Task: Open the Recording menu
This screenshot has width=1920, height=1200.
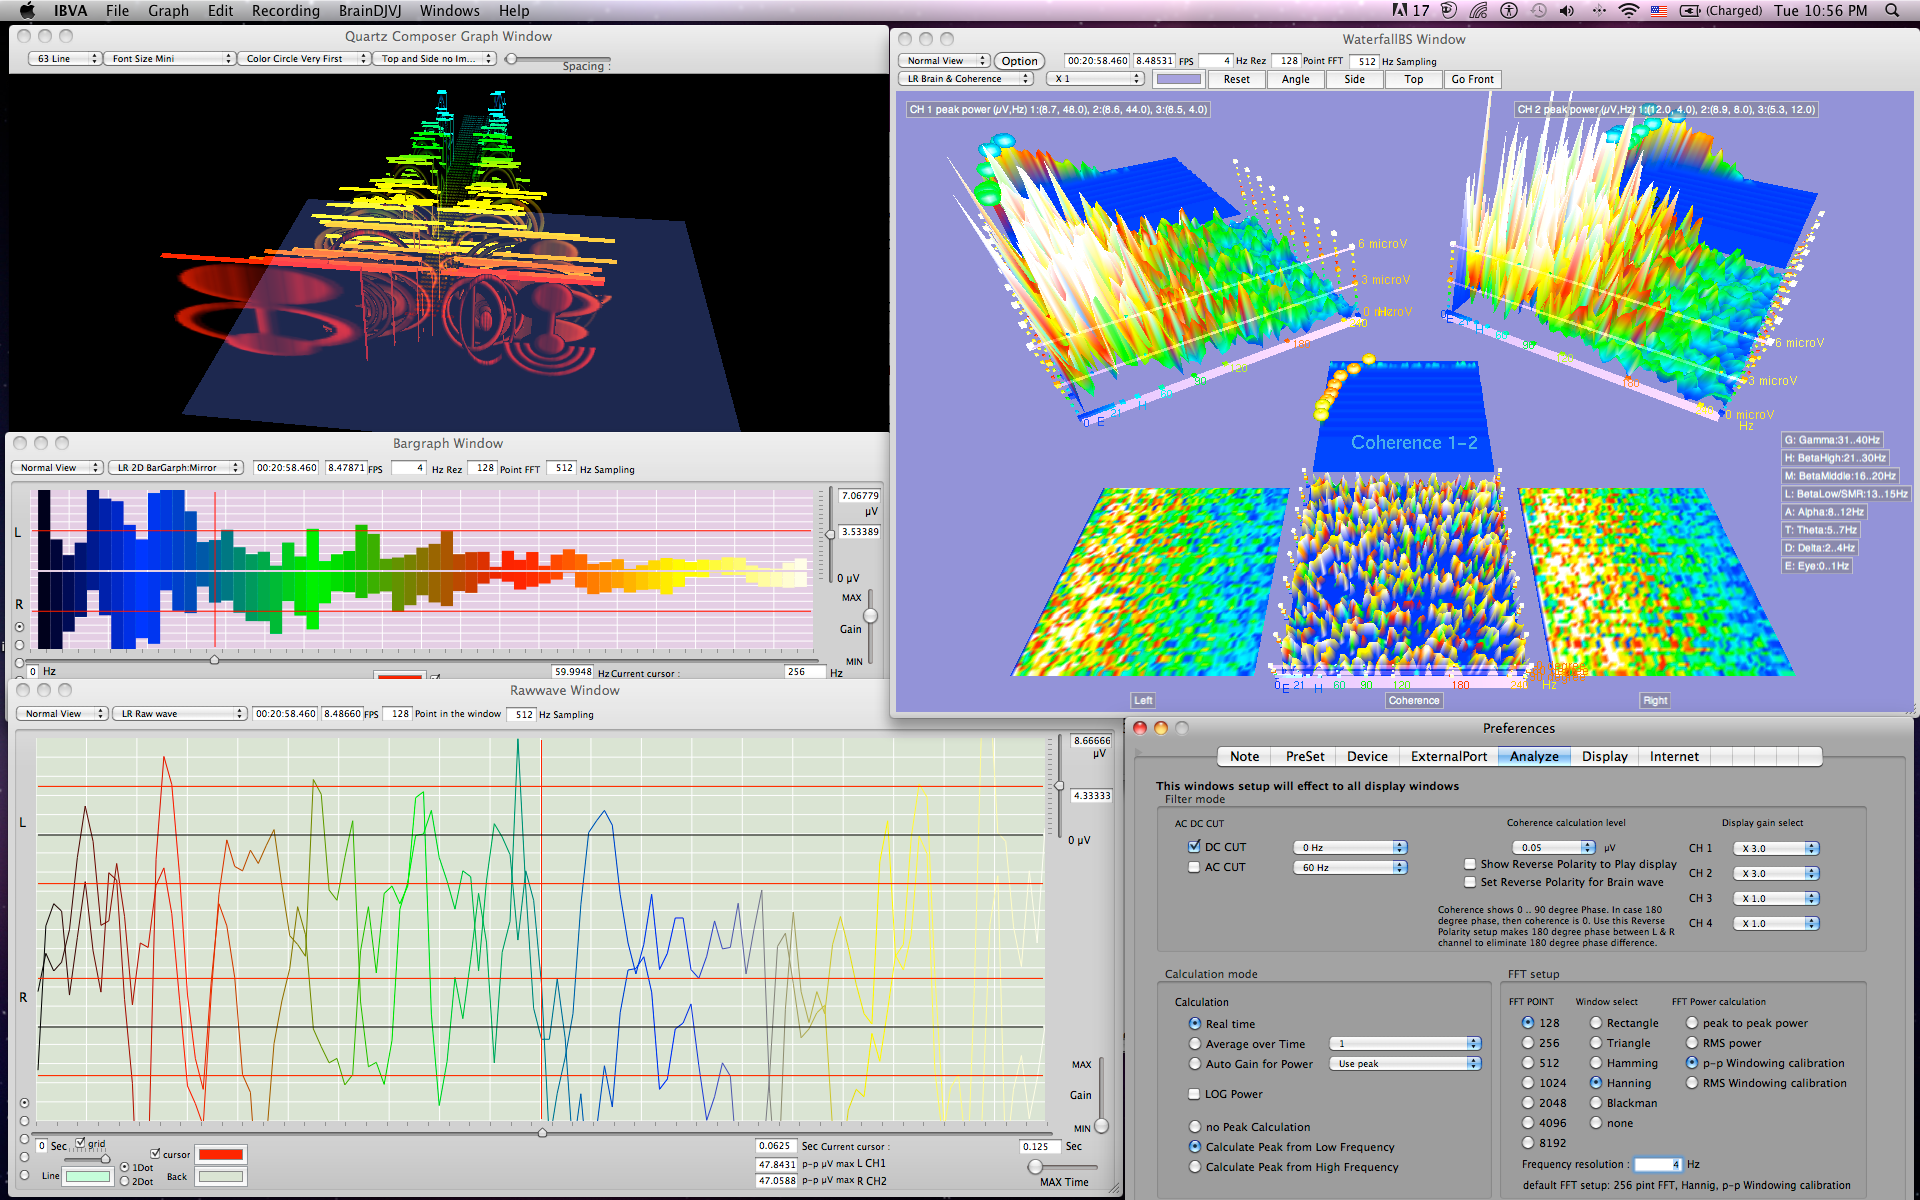Action: pyautogui.click(x=286, y=11)
